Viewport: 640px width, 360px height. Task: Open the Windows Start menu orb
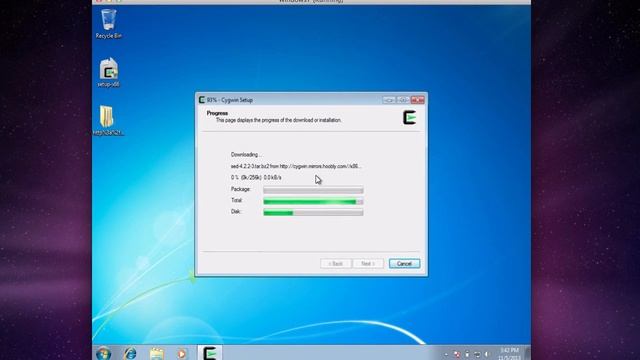click(104, 353)
